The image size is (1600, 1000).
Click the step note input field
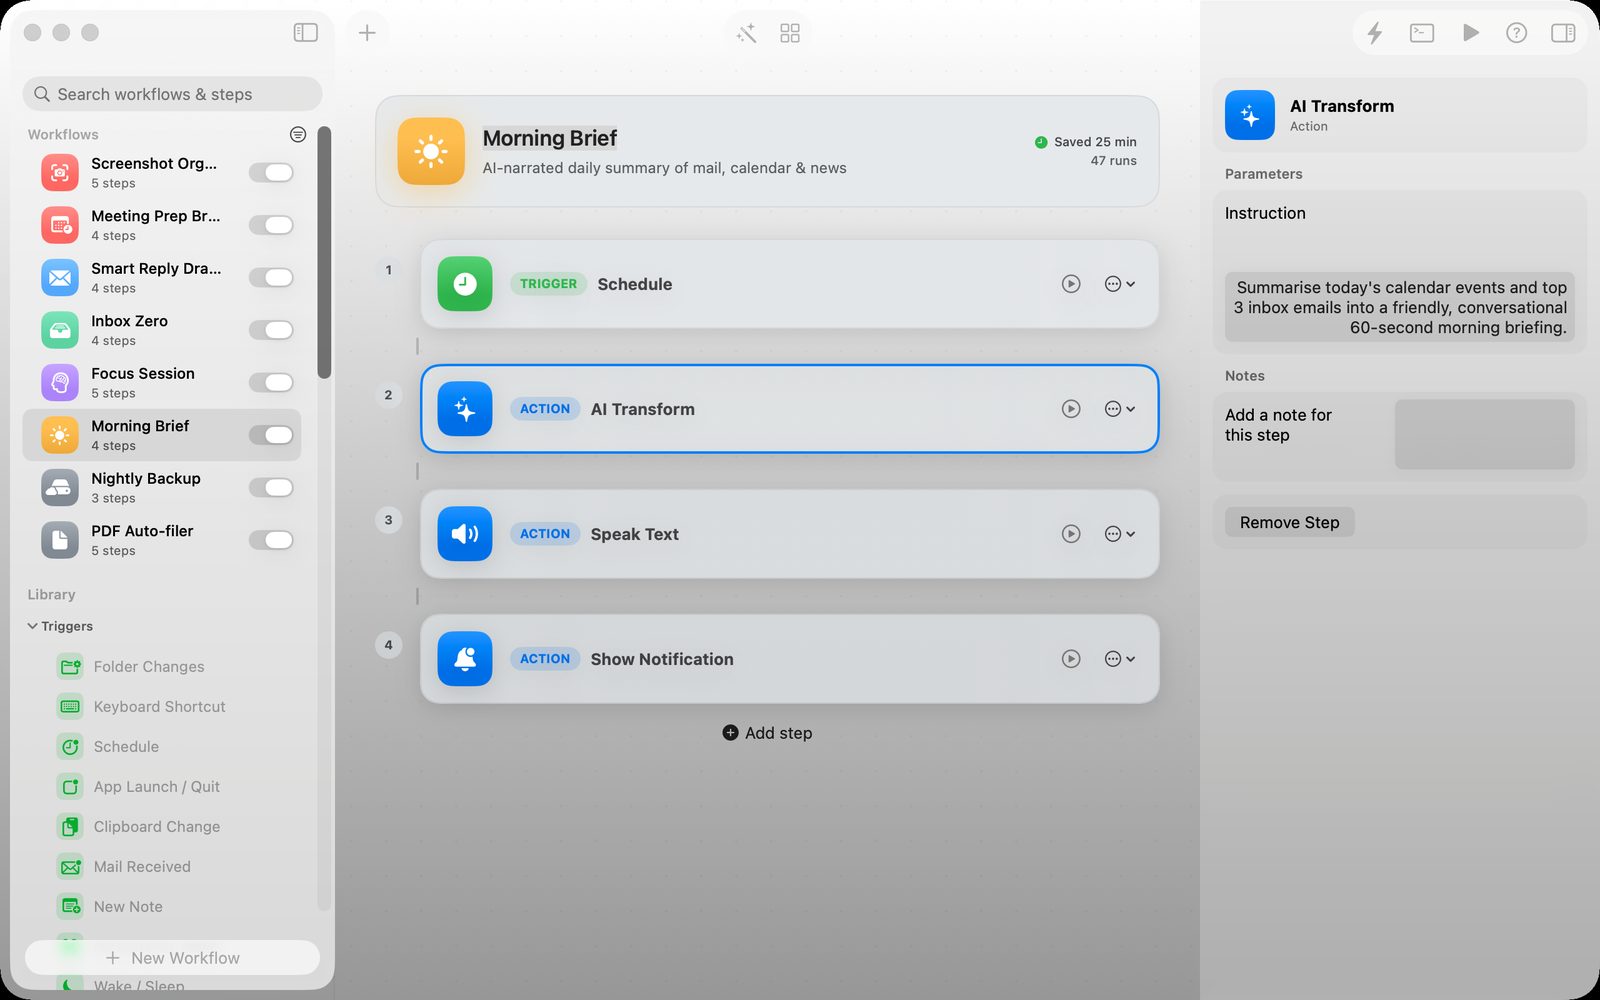click(x=1485, y=434)
